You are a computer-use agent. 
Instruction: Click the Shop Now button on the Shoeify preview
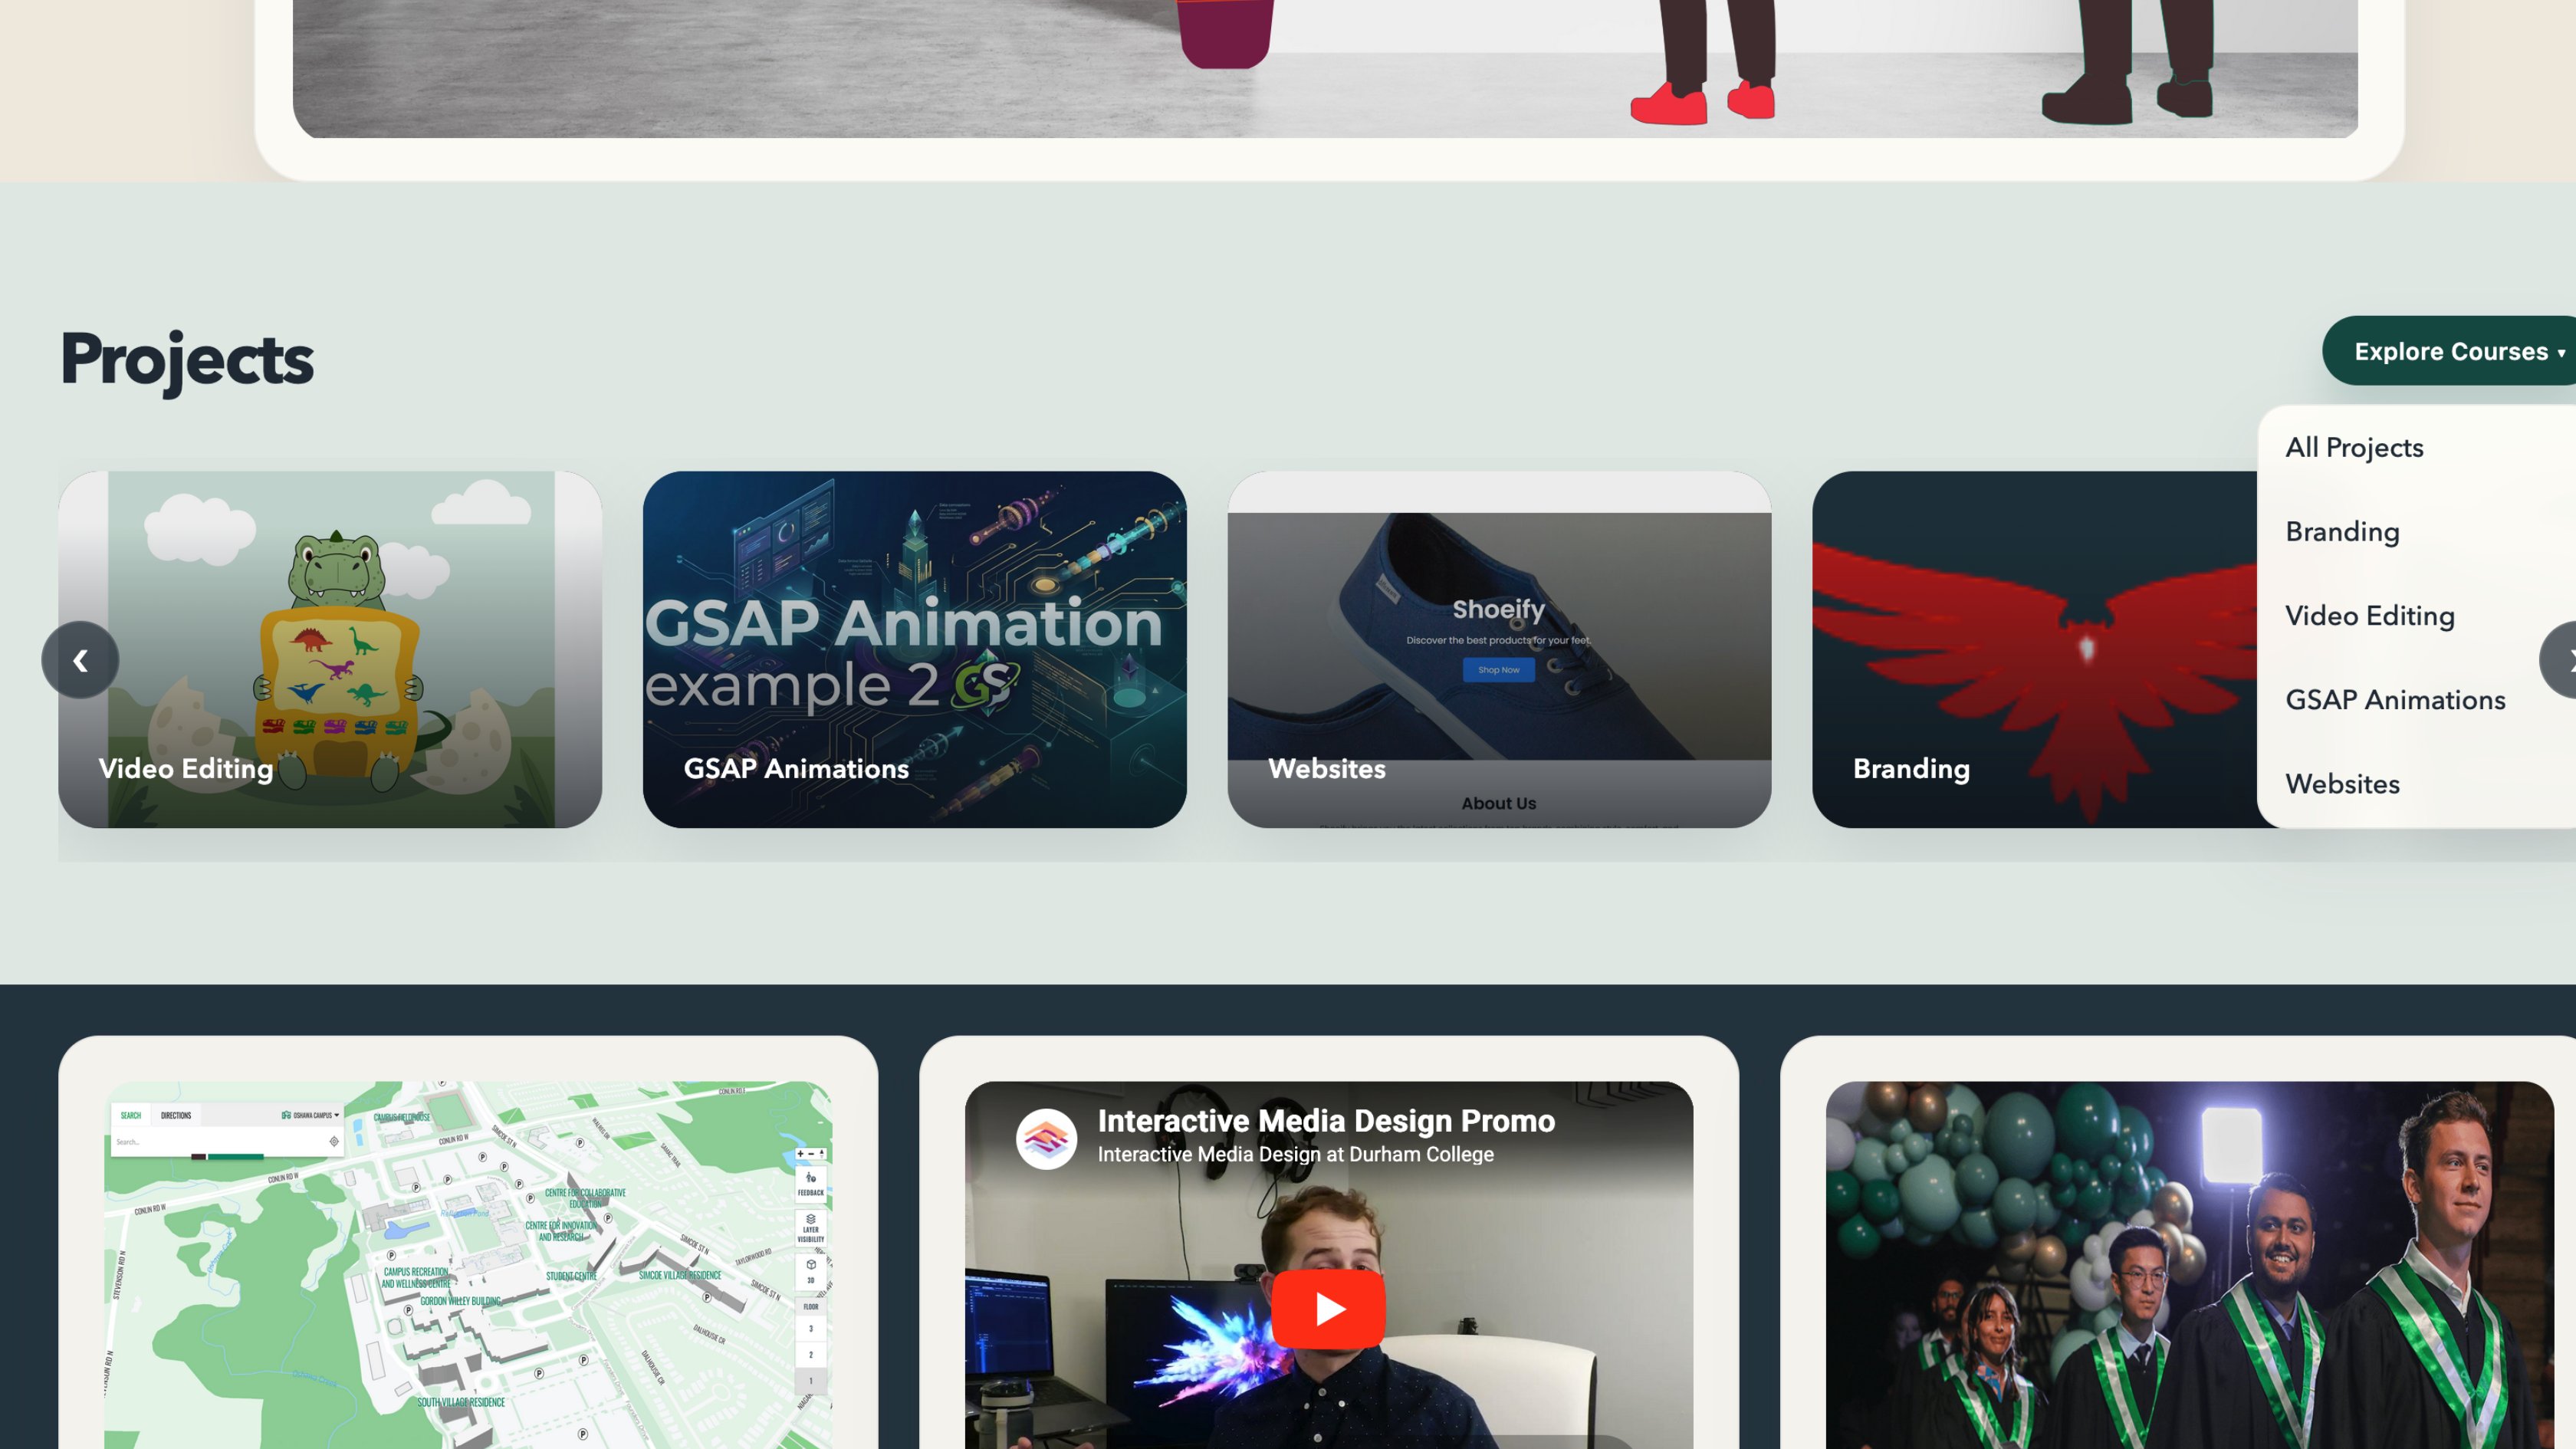click(1498, 670)
